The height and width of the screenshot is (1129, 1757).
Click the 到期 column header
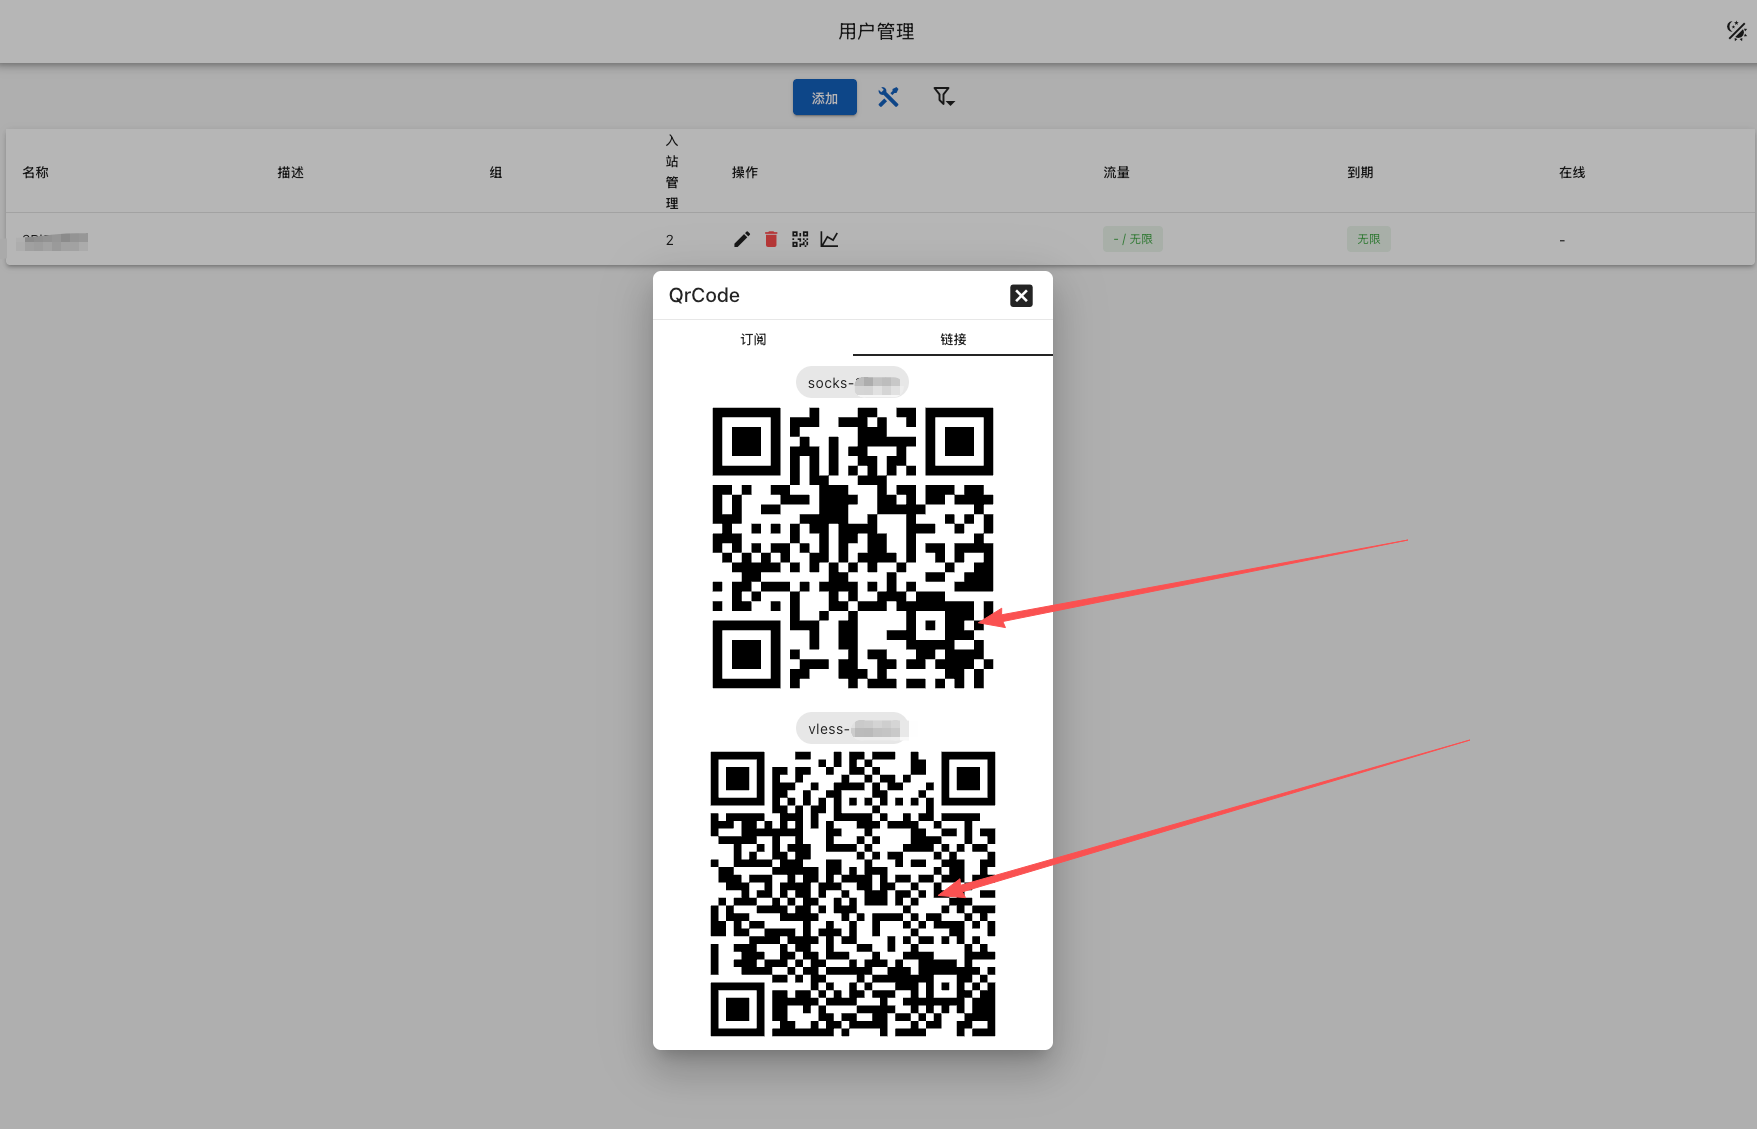point(1361,172)
